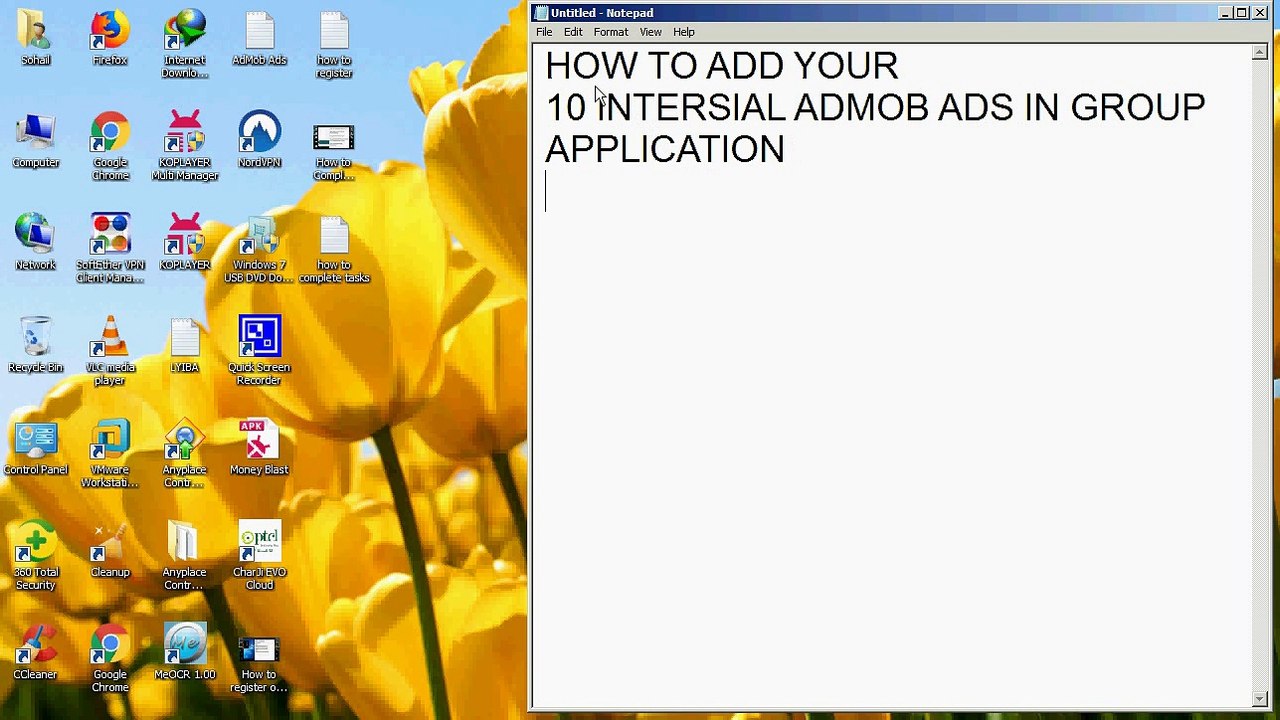Click the Notepad title bar icon
1280x720 pixels.
point(541,13)
